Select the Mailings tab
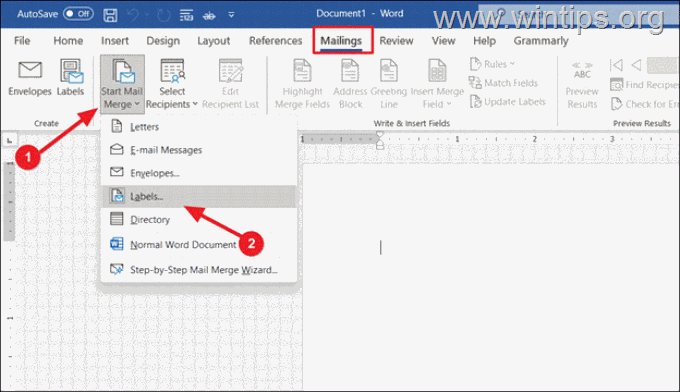Screen dimensions: 680x392 [x=341, y=41]
